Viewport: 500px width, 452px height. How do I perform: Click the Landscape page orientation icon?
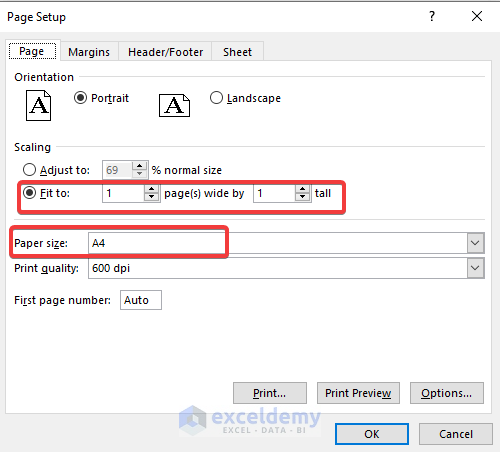pyautogui.click(x=174, y=105)
